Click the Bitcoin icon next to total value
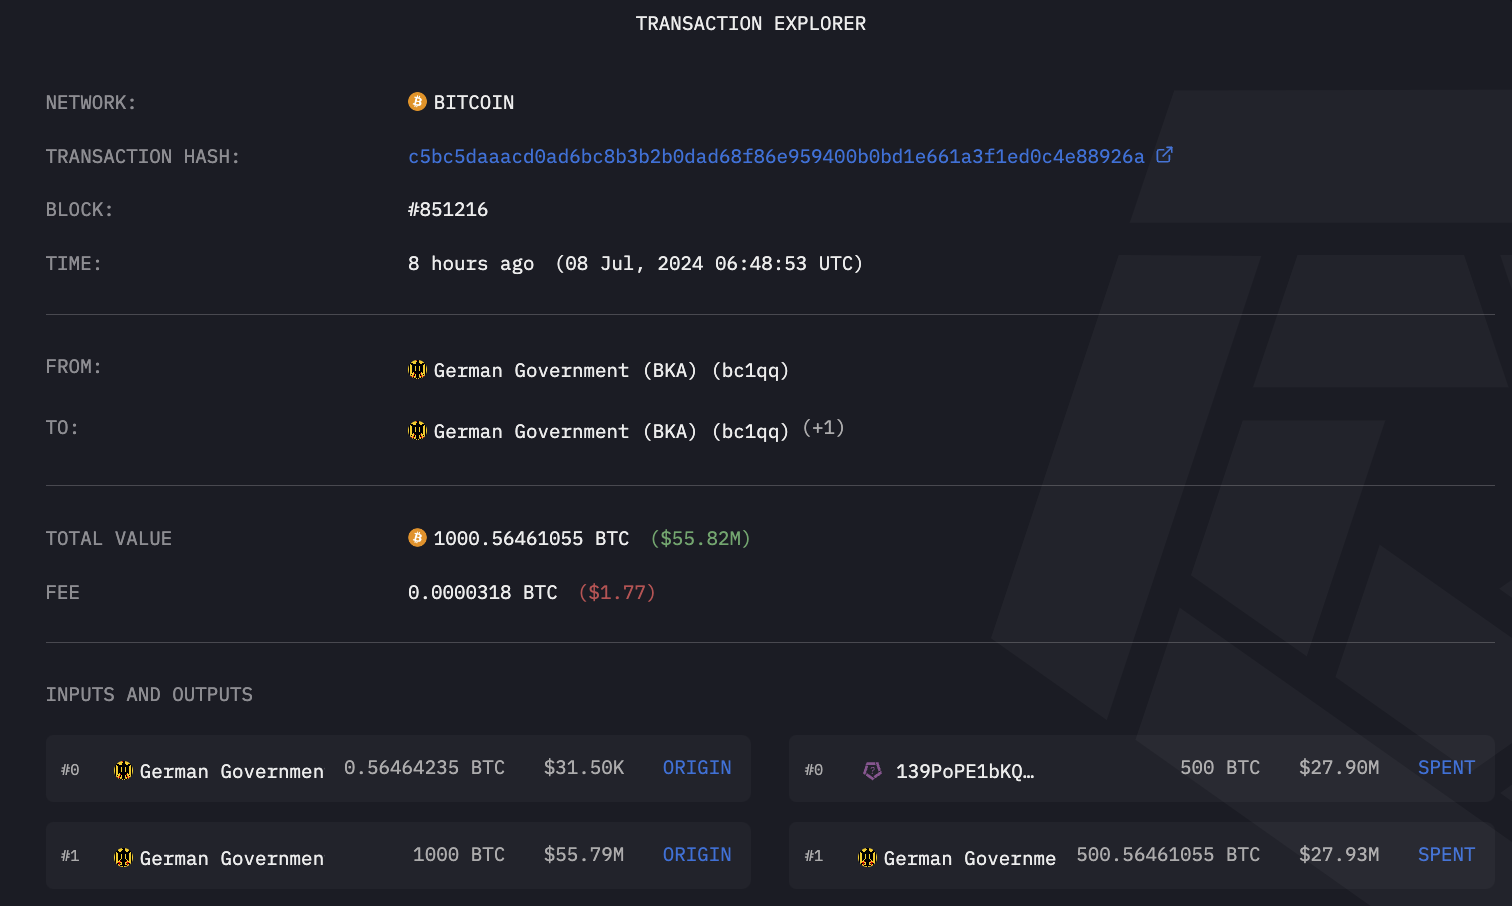This screenshot has height=906, width=1512. [x=417, y=538]
